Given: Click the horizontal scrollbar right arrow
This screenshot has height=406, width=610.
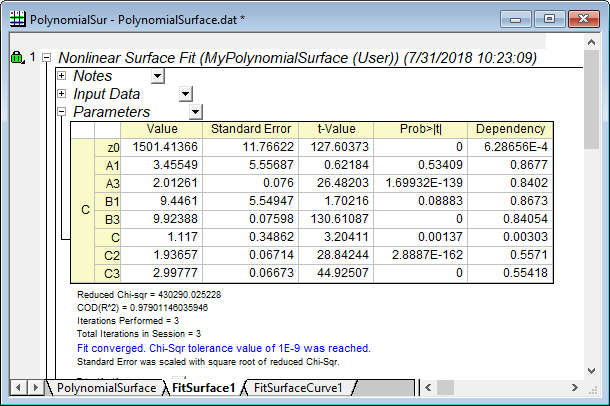Looking at the screenshot, I should point(575,388).
